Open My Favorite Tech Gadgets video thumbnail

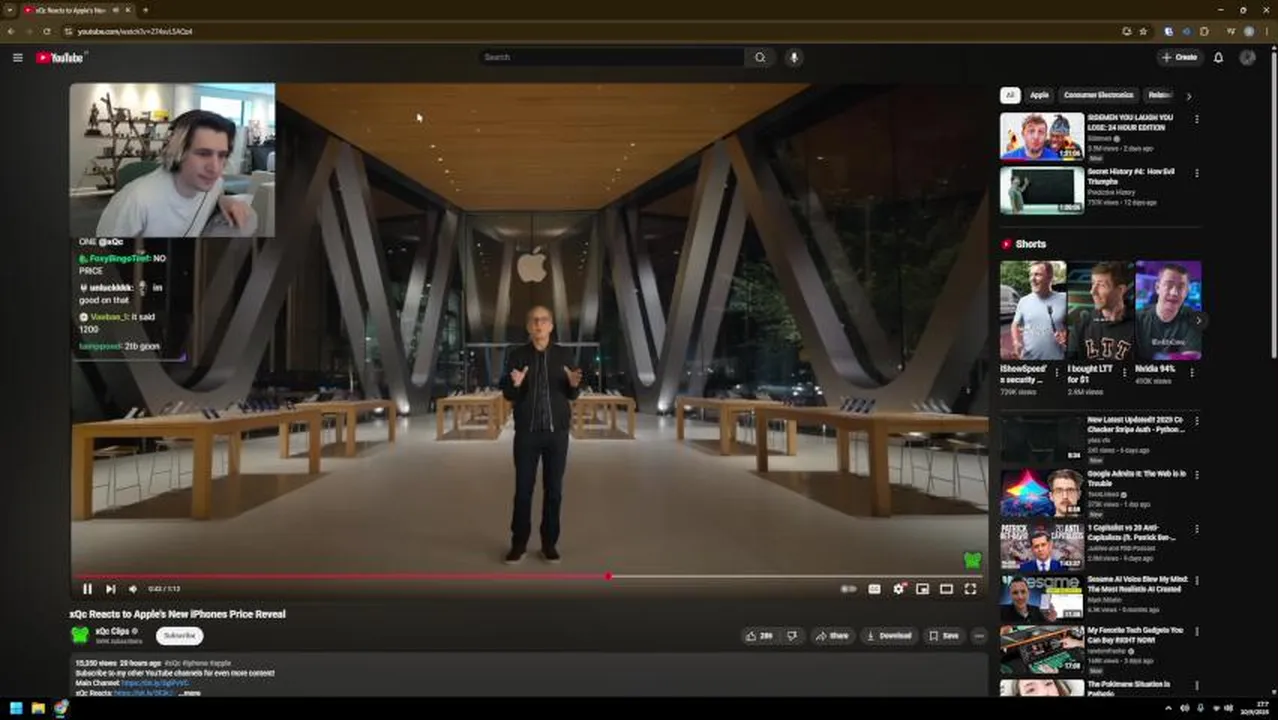pyautogui.click(x=1041, y=650)
